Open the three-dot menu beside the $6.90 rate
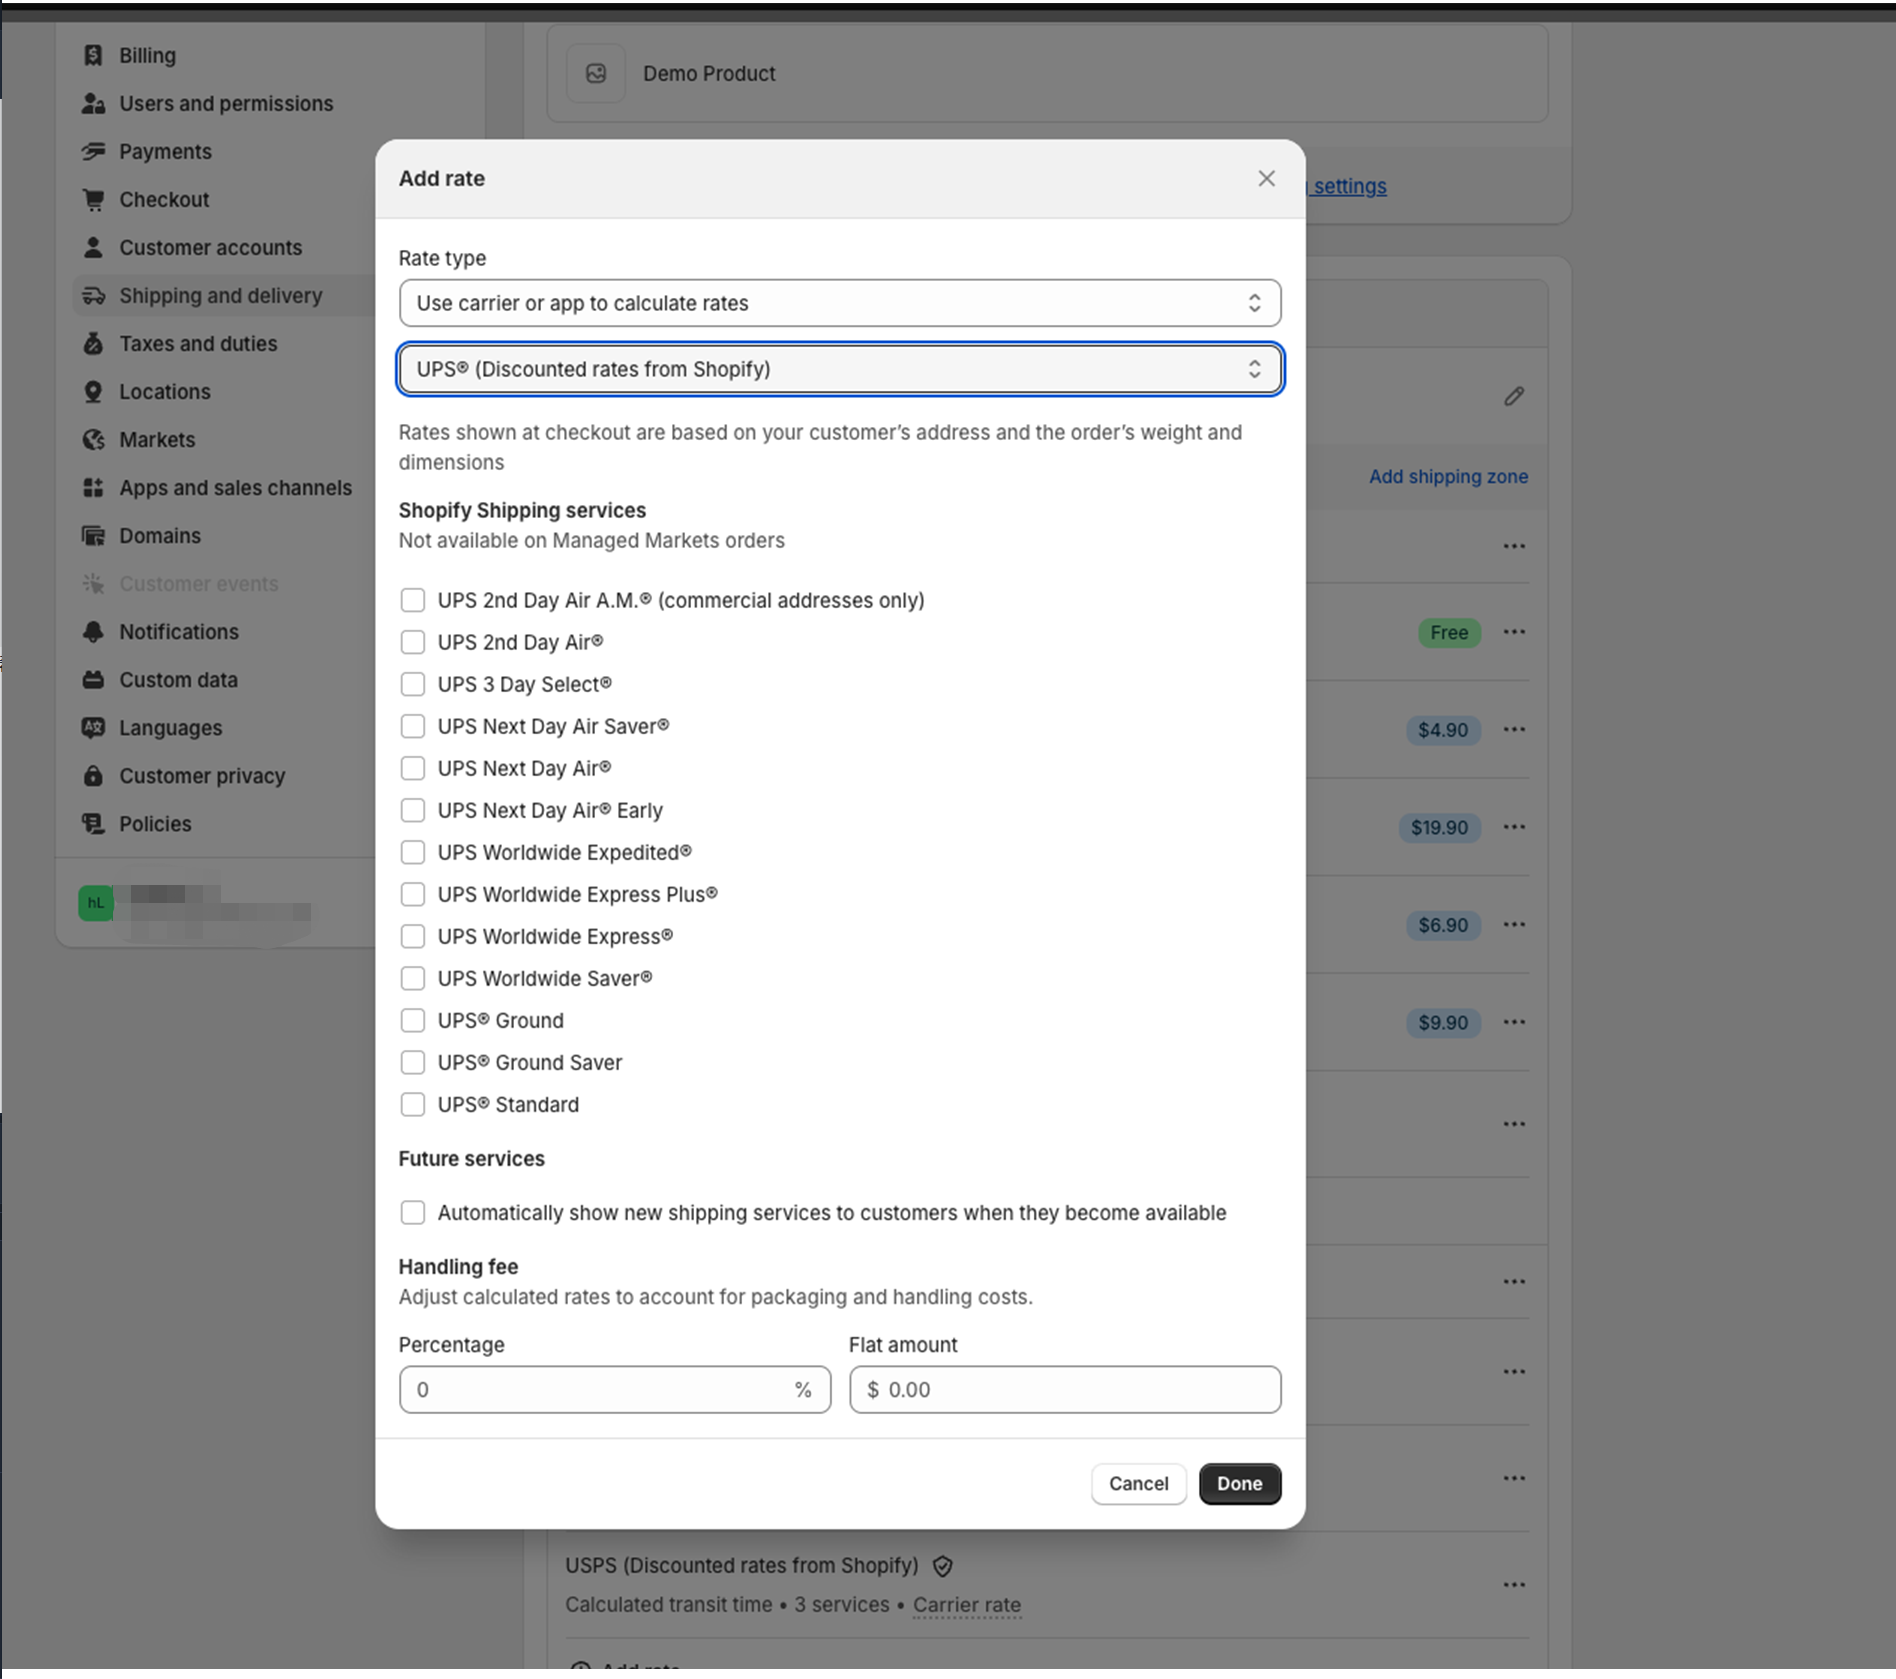 (1514, 924)
